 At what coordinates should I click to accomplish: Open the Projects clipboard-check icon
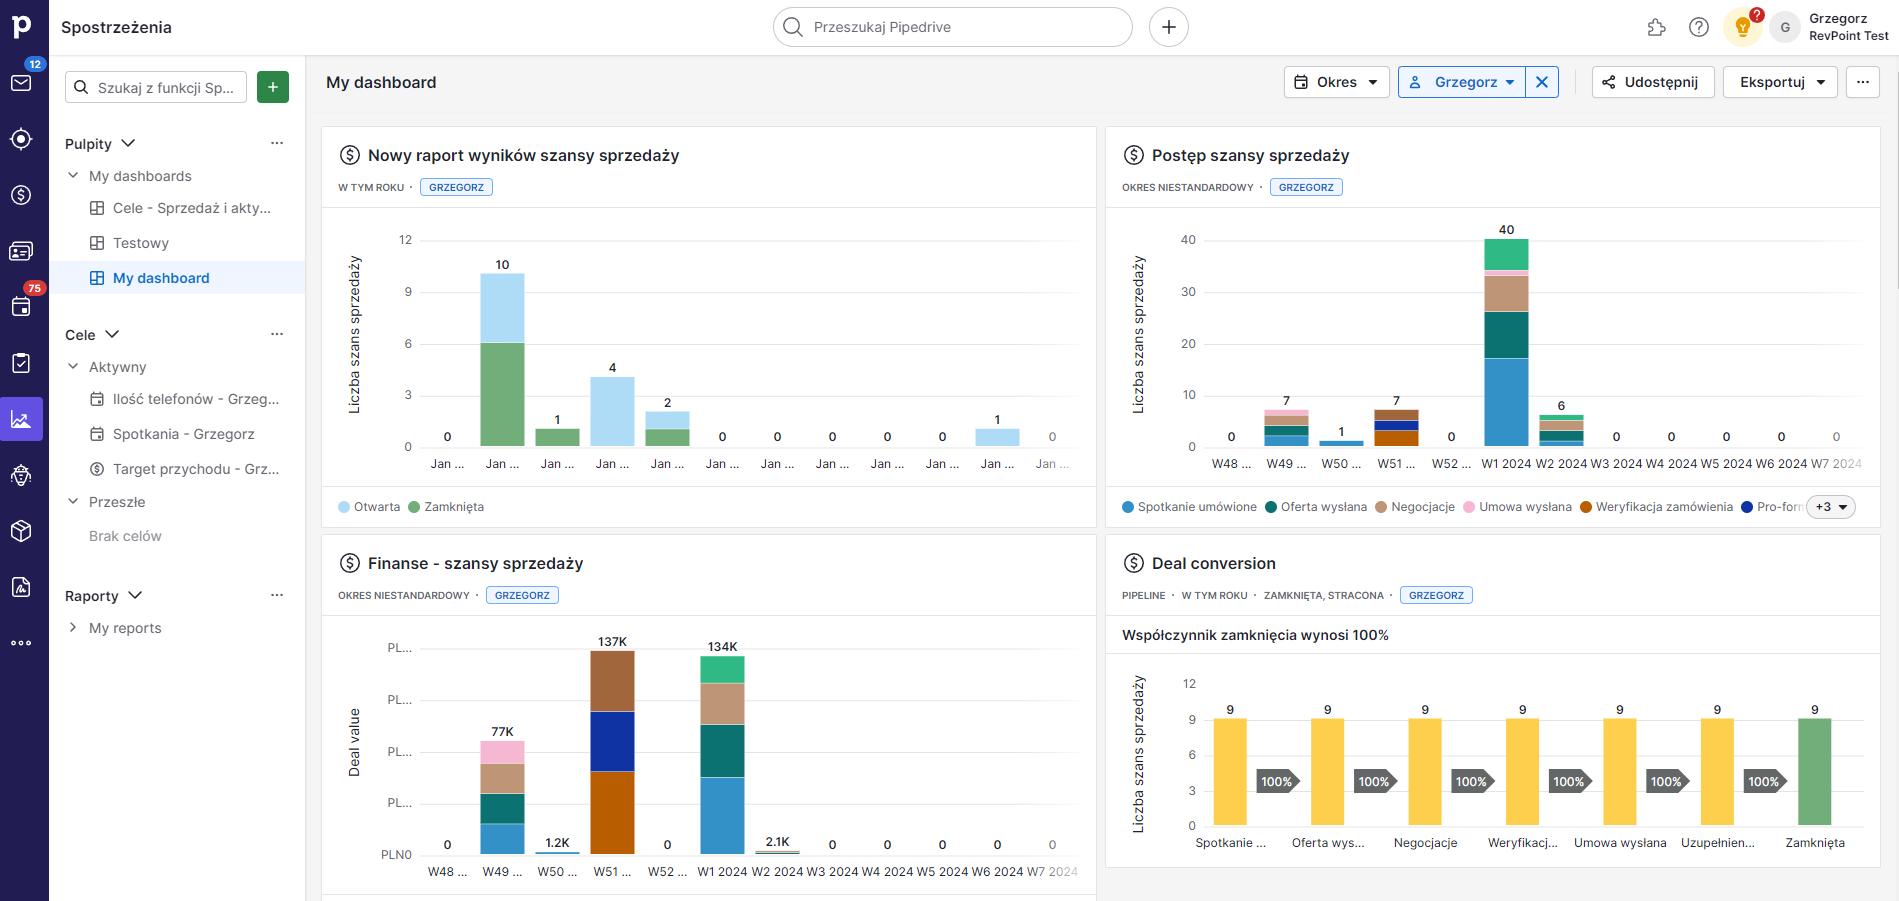21,363
